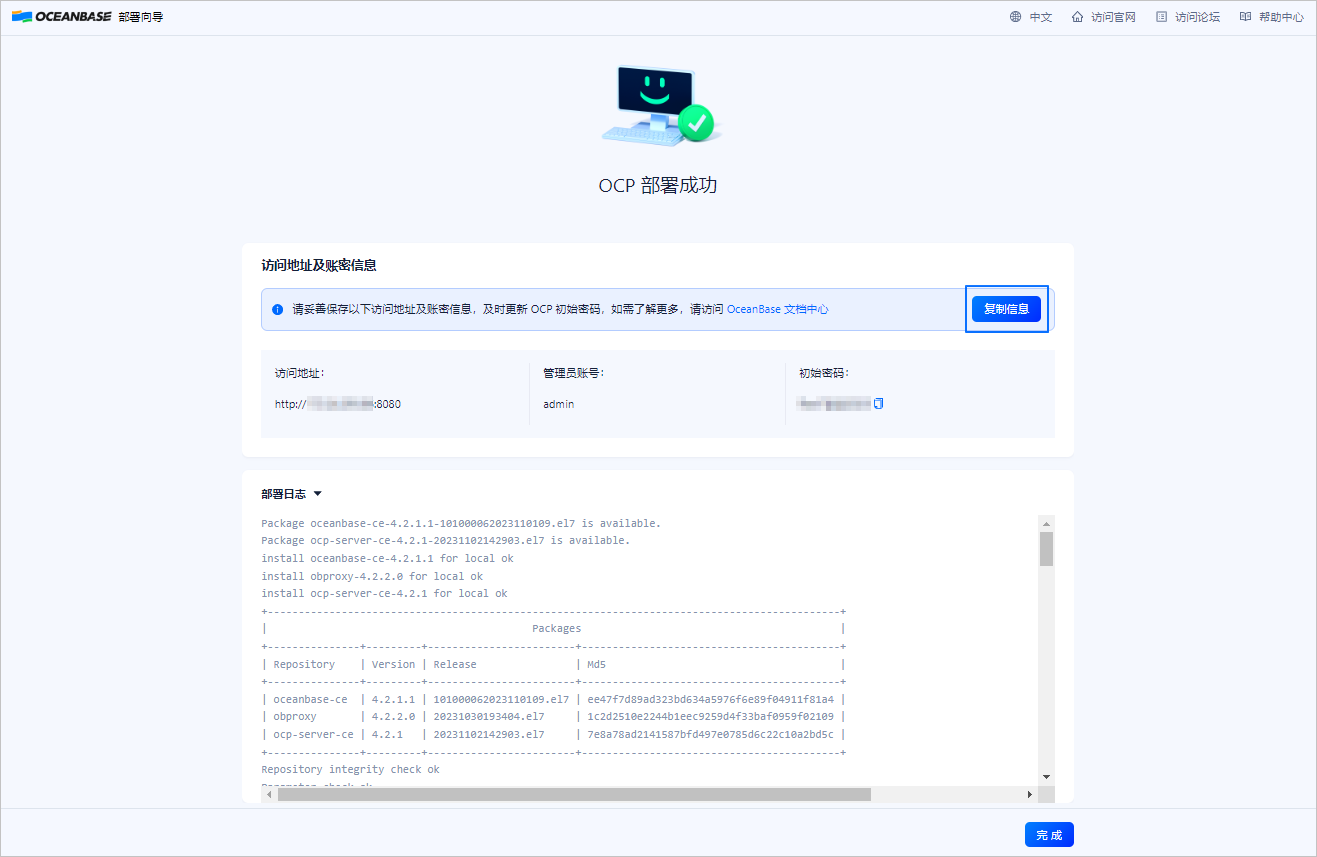The width and height of the screenshot is (1317, 857).
Task: Click the 'Package ocp-server-ce-4.2.1' available line
Action: click(446, 541)
